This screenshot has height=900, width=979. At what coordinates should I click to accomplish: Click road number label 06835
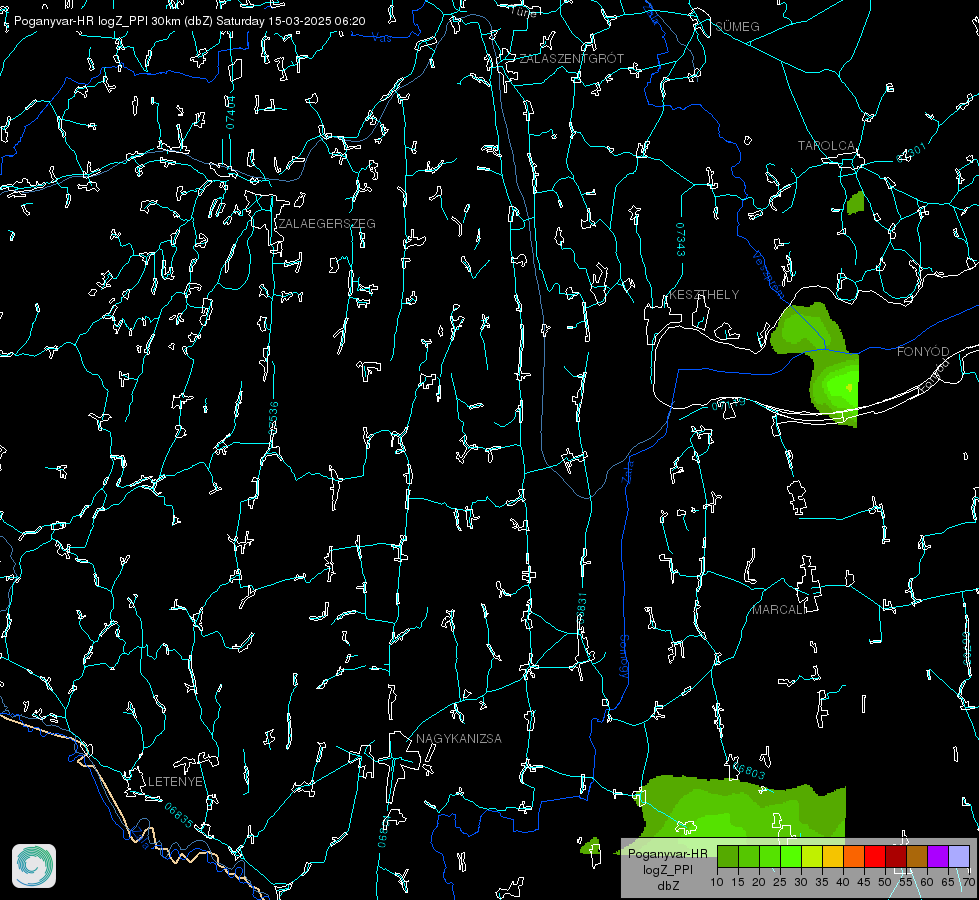click(179, 815)
